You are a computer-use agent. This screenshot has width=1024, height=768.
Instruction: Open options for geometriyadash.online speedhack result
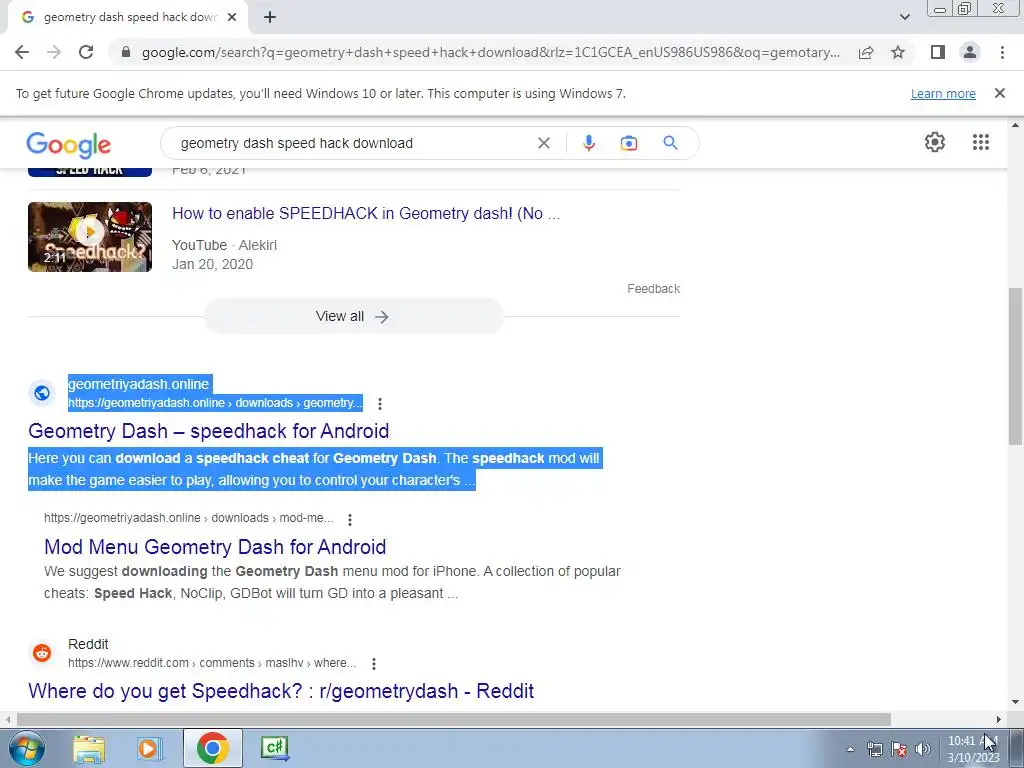pos(379,404)
